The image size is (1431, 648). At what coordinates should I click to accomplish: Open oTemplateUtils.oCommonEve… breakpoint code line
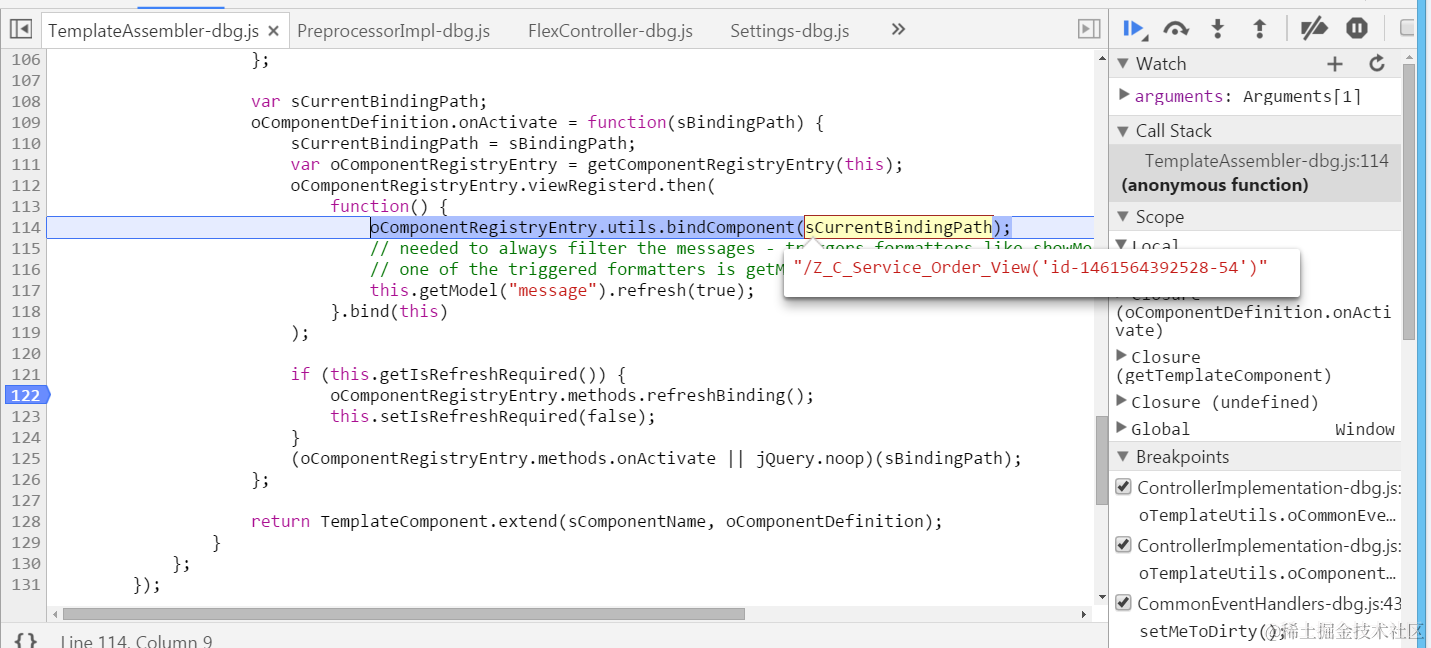click(1268, 516)
